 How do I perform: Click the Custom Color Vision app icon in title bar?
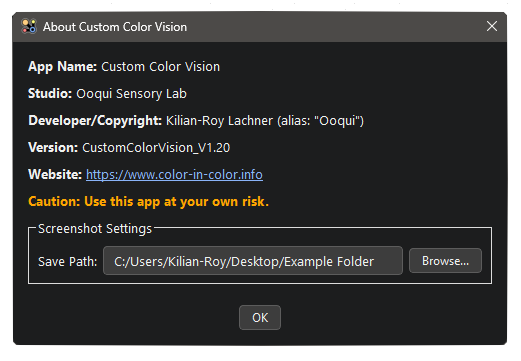(29, 26)
